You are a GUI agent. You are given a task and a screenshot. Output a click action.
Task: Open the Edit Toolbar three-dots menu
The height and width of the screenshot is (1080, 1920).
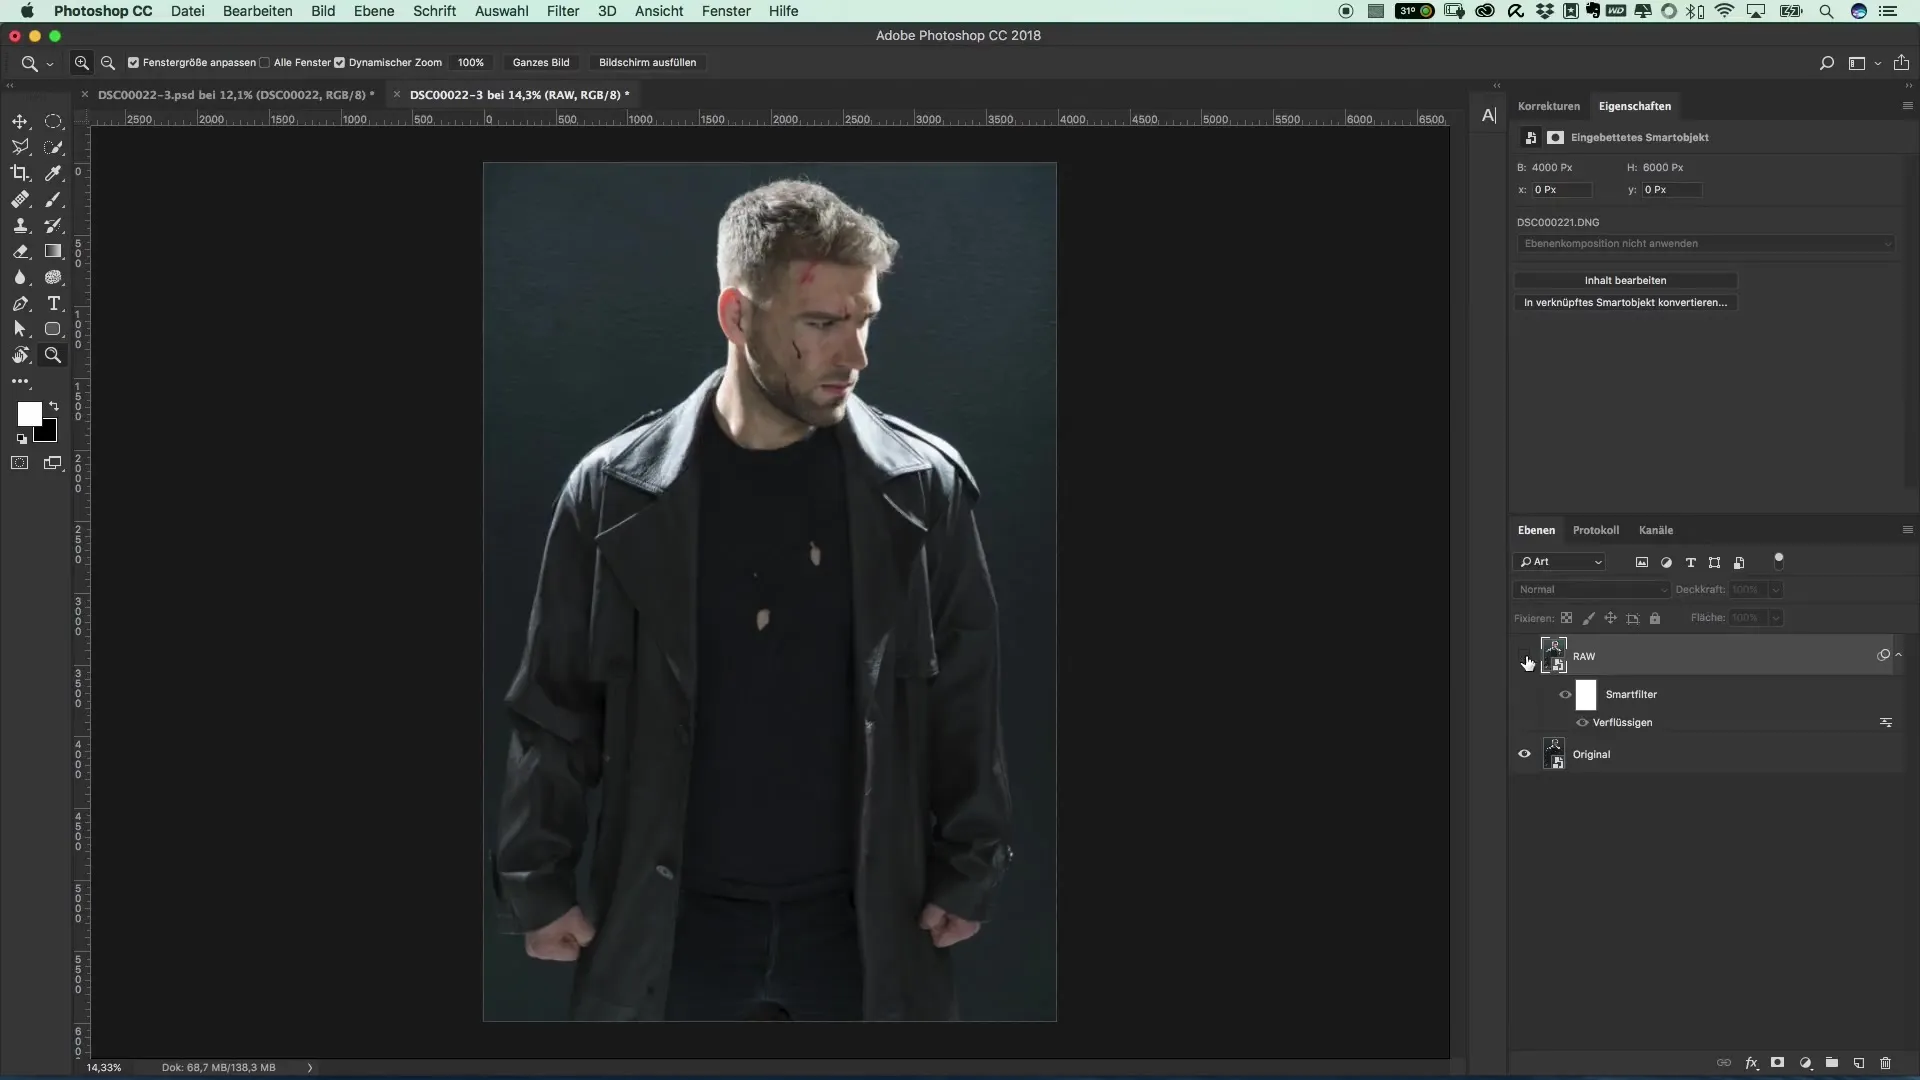click(x=20, y=382)
